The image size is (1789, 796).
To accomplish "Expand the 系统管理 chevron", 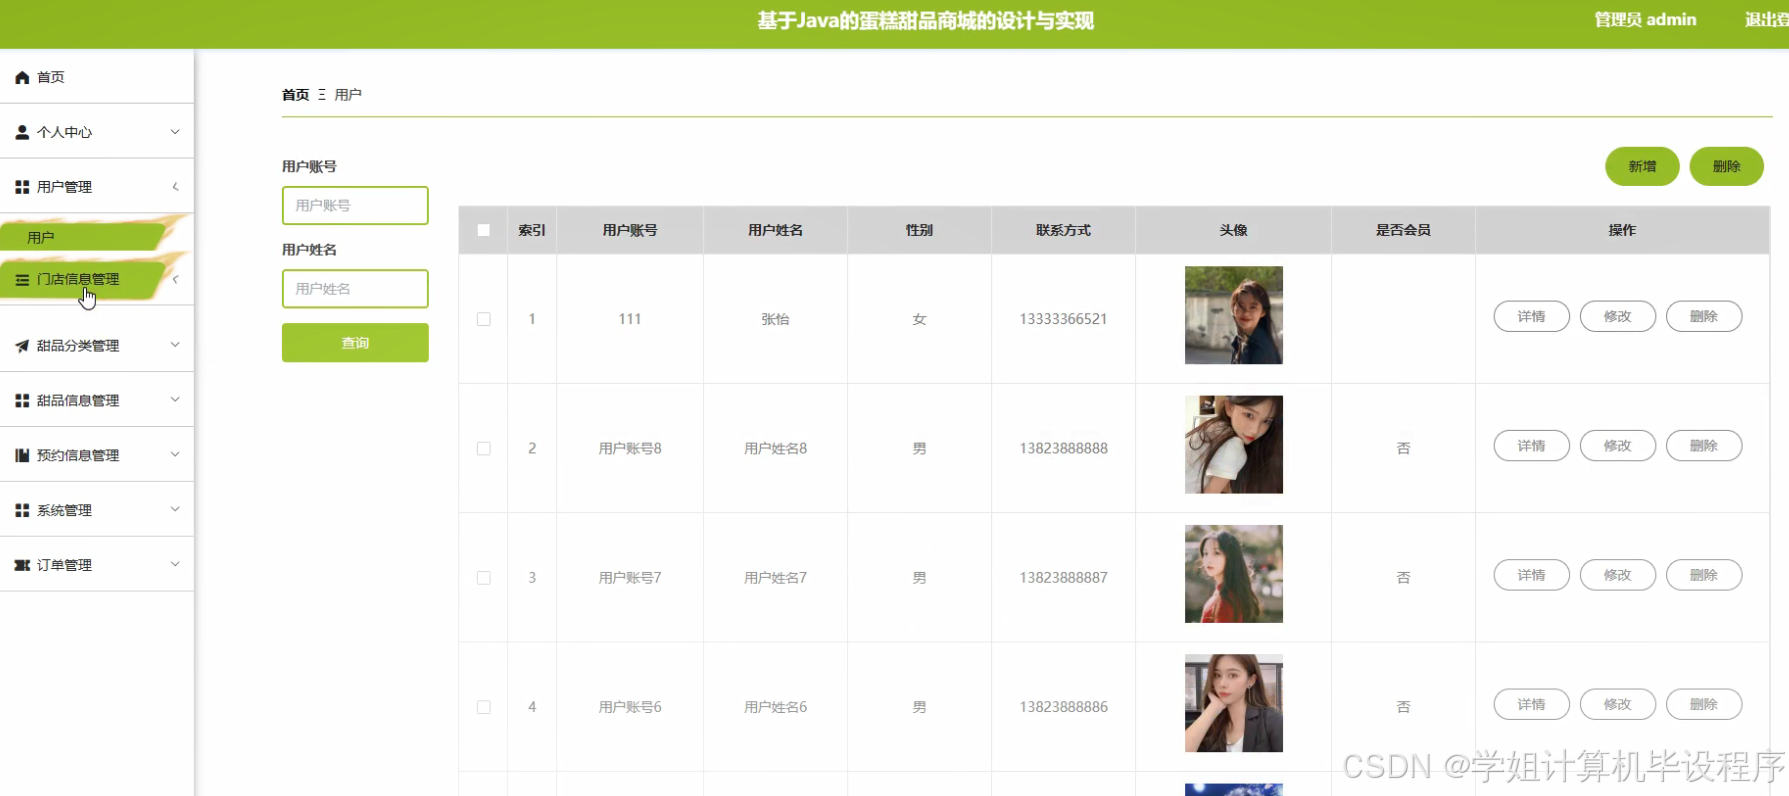I will pyautogui.click(x=175, y=510).
